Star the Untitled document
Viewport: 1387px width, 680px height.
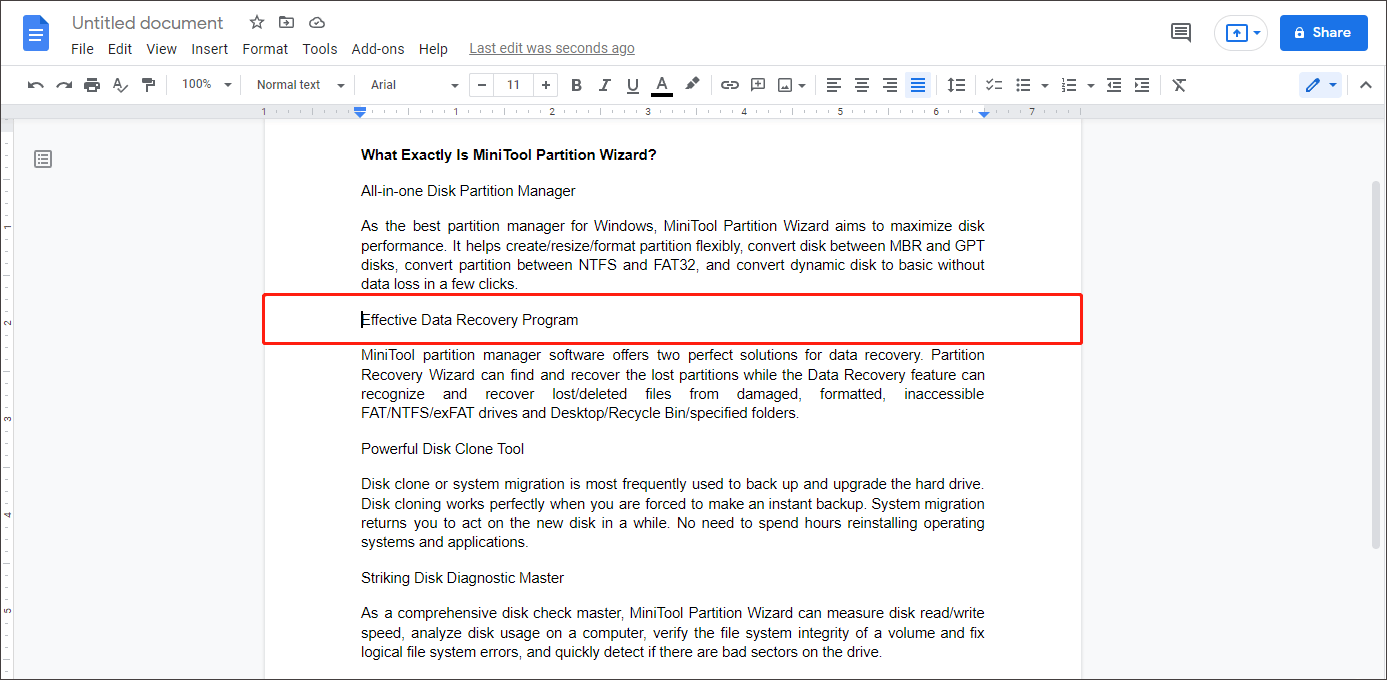tap(257, 22)
